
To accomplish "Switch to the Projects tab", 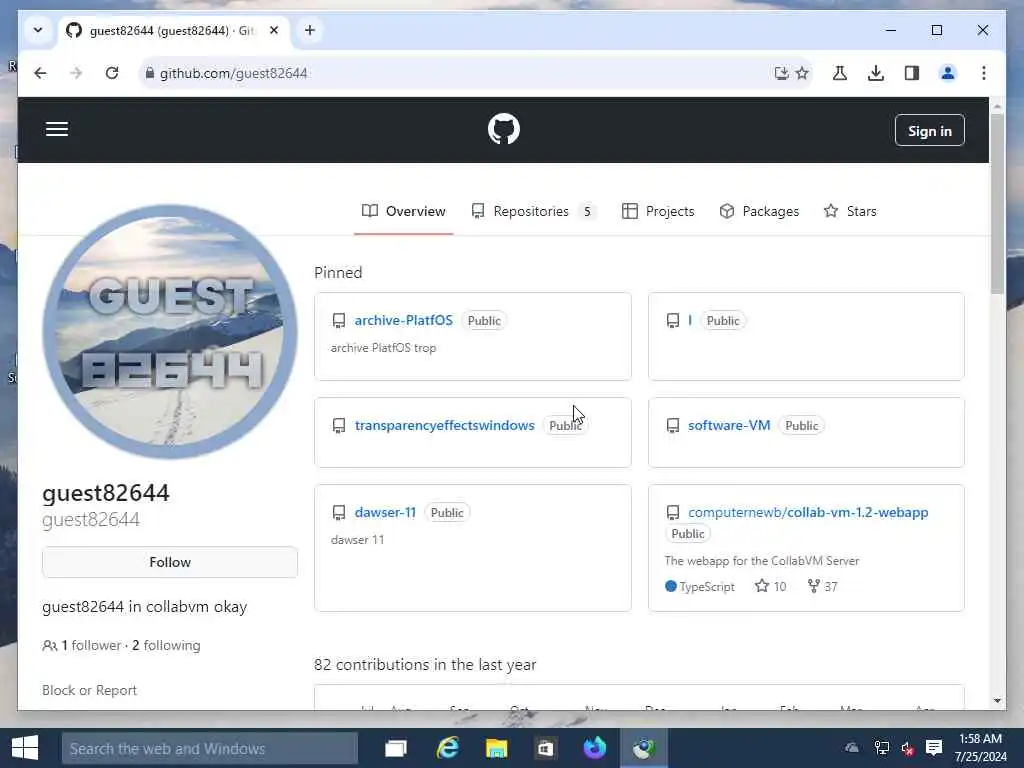I will pos(658,211).
